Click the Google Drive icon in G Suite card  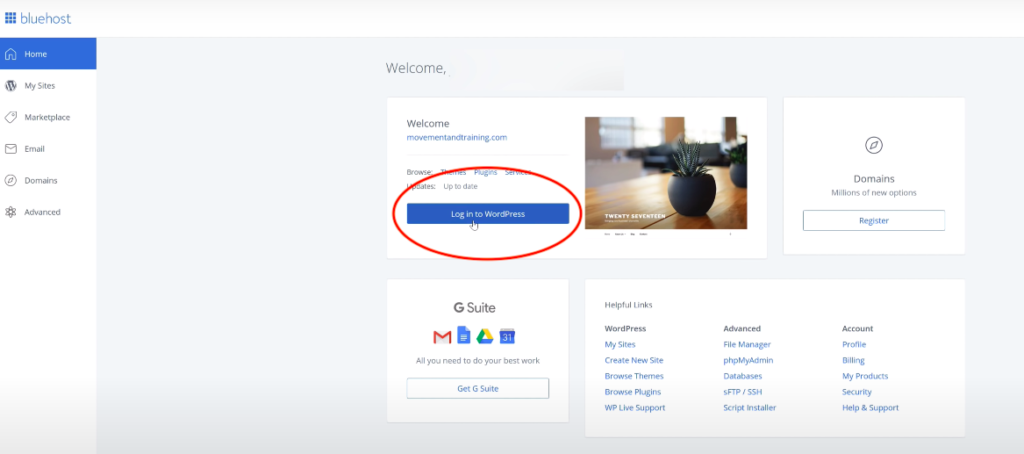tap(484, 336)
